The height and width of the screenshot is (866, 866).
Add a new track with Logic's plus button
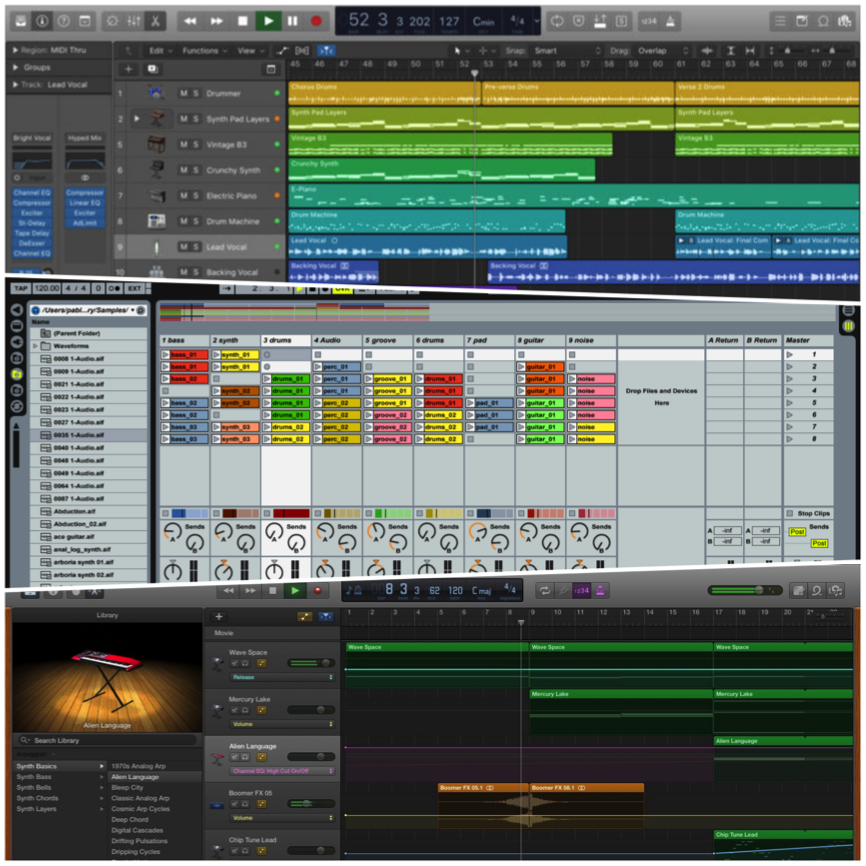[128, 69]
